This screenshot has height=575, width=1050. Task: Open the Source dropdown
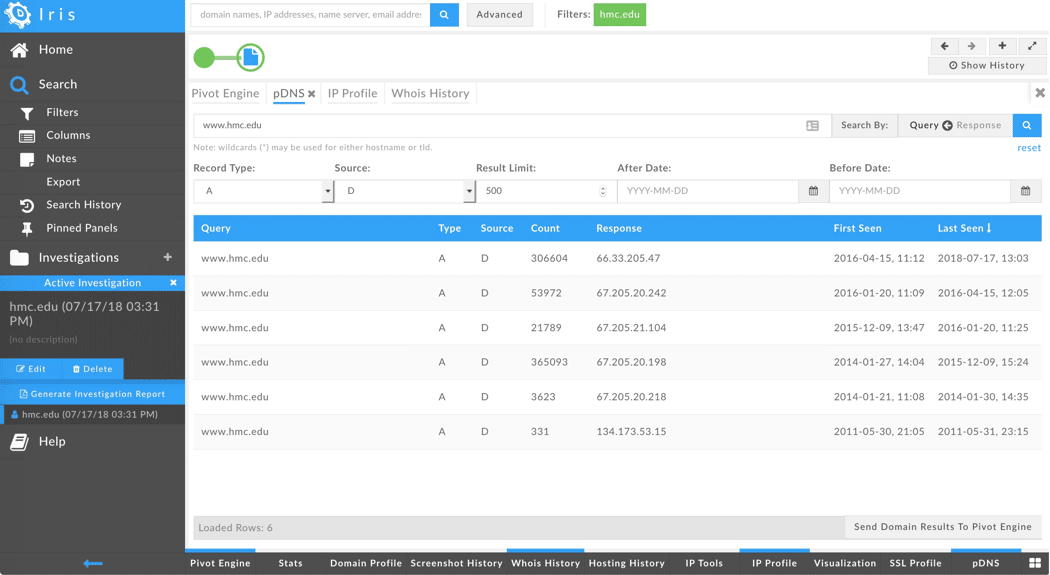[x=404, y=191]
